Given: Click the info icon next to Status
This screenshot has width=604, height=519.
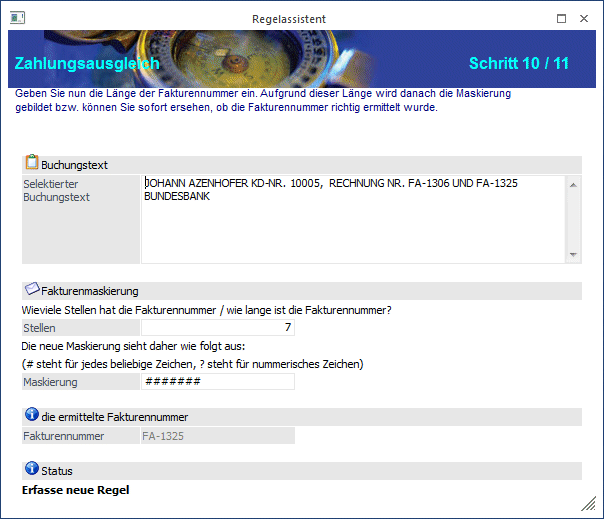Looking at the screenshot, I should click(31, 469).
